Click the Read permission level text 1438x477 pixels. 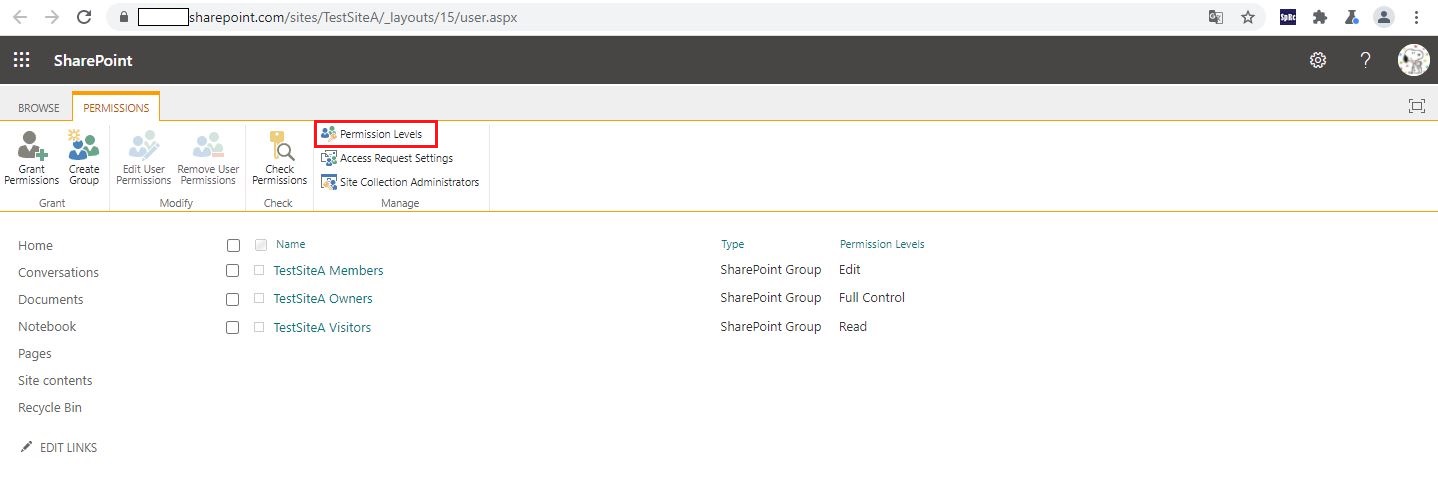tap(853, 327)
